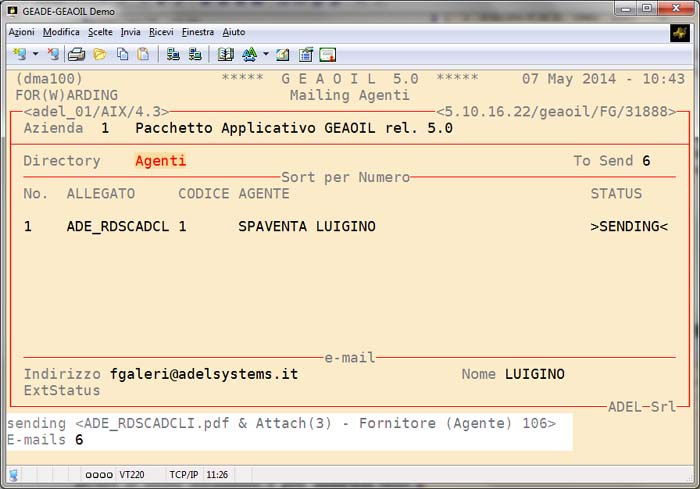Click the copy icon in toolbar
The height and width of the screenshot is (489, 700).
click(x=122, y=54)
